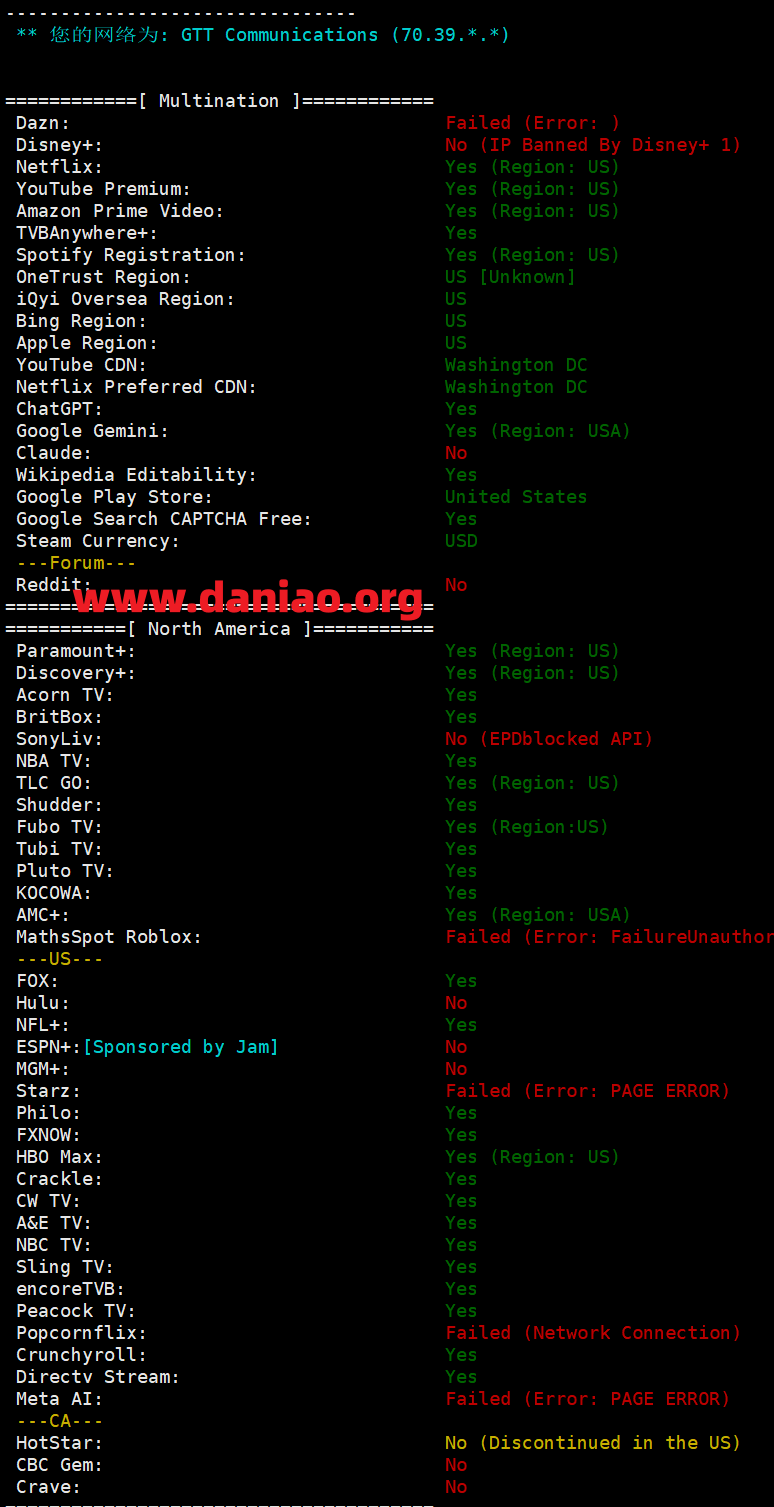This screenshot has width=774, height=1507.
Task: Click Google Search CAPTCHA Free label
Action: tap(164, 519)
